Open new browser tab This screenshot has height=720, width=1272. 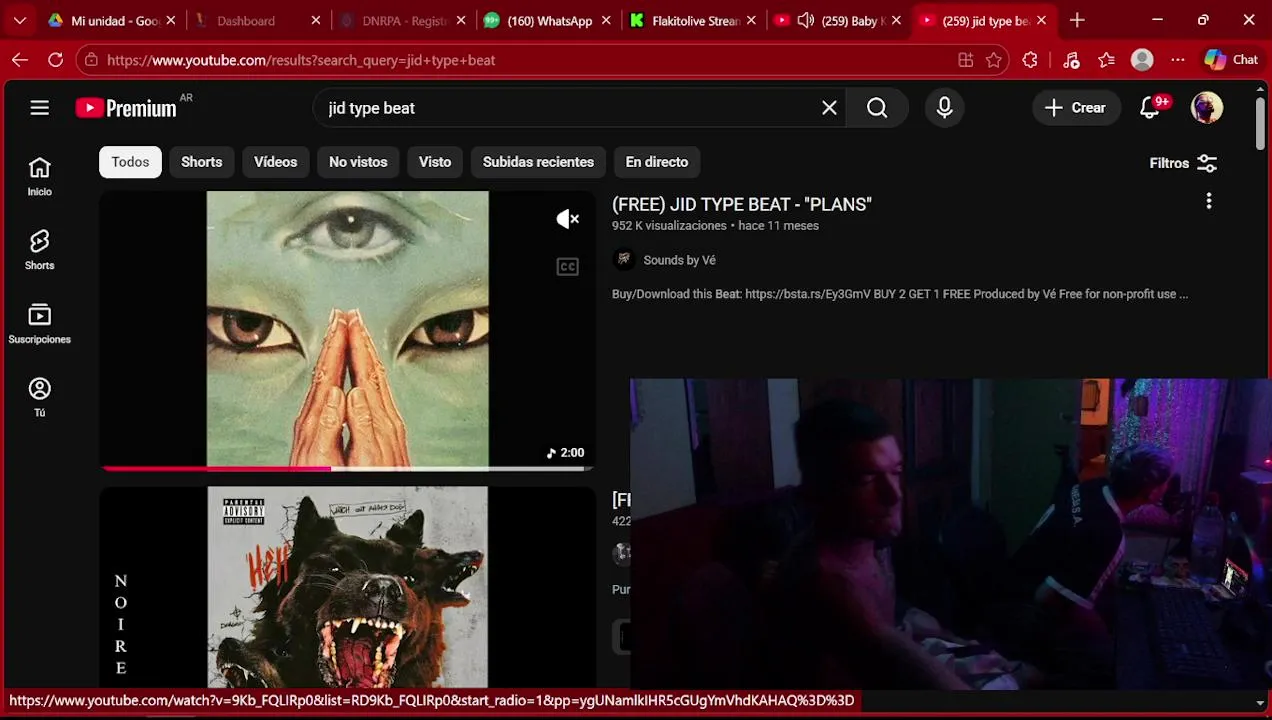click(1077, 20)
